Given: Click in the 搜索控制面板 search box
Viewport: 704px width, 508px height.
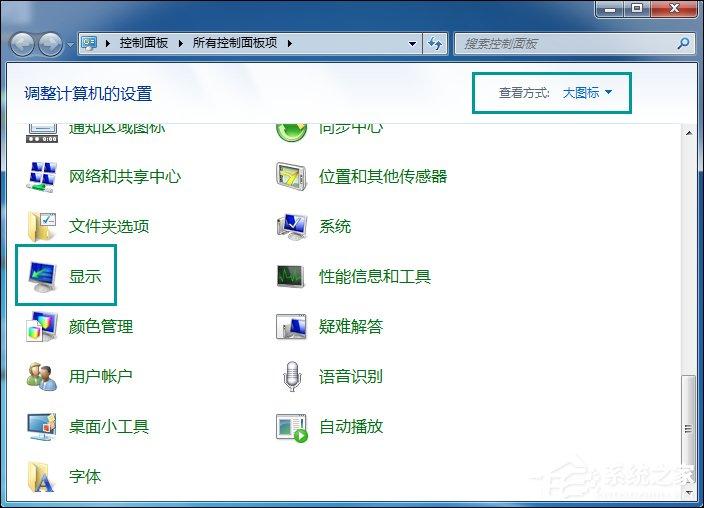Looking at the screenshot, I should [565, 44].
